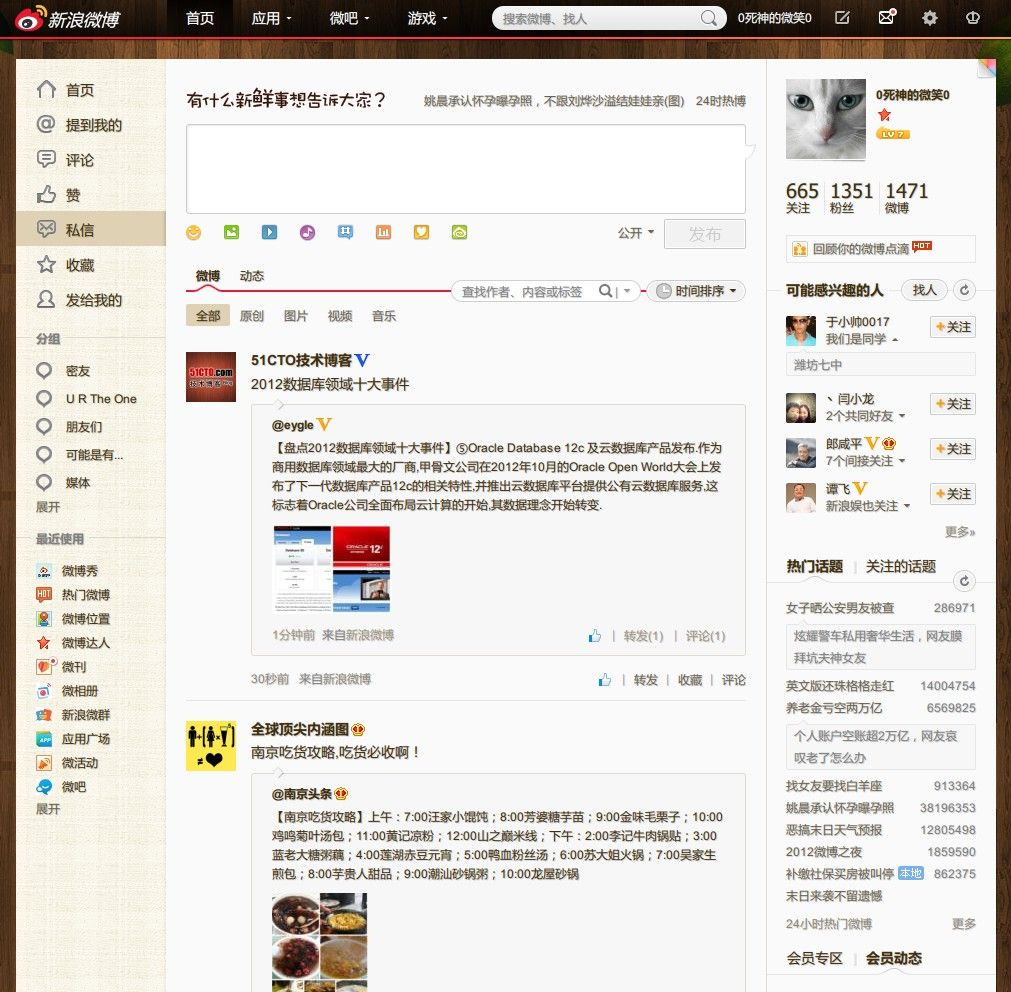The image size is (1011, 992).
Task: Follow 郎咸平
Action: click(952, 449)
